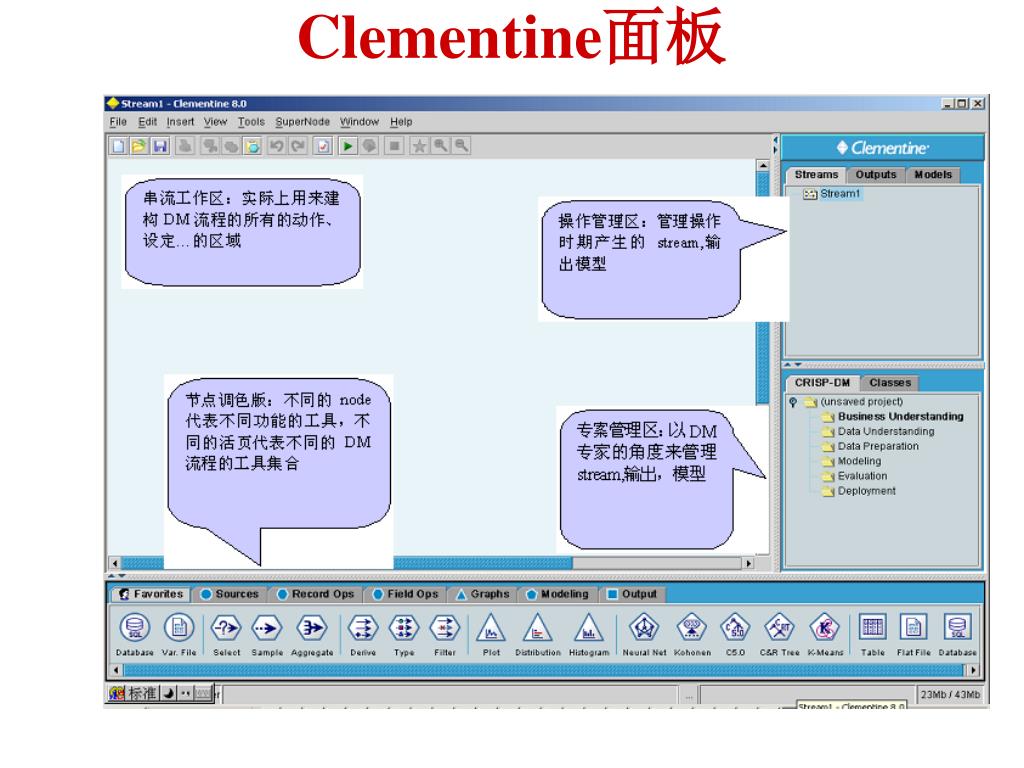Select the Data Understanding folder
1024x768 pixels.
pyautogui.click(x=878, y=432)
